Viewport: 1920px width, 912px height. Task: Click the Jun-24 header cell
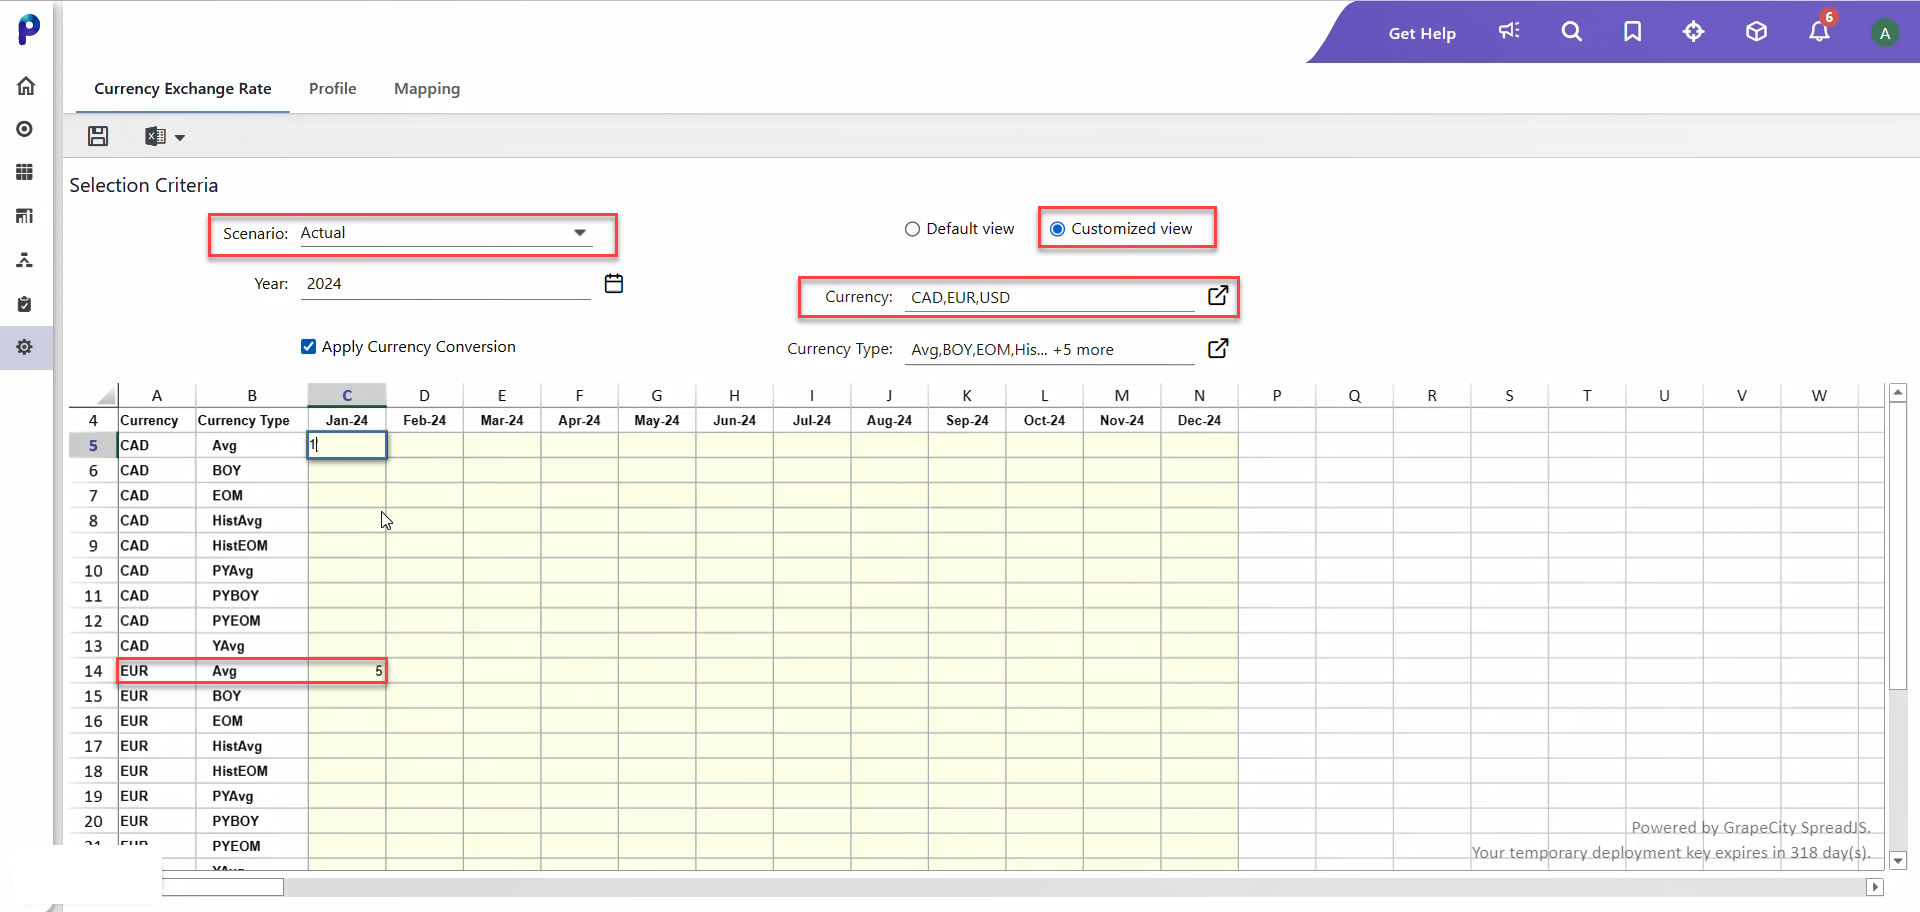(734, 420)
